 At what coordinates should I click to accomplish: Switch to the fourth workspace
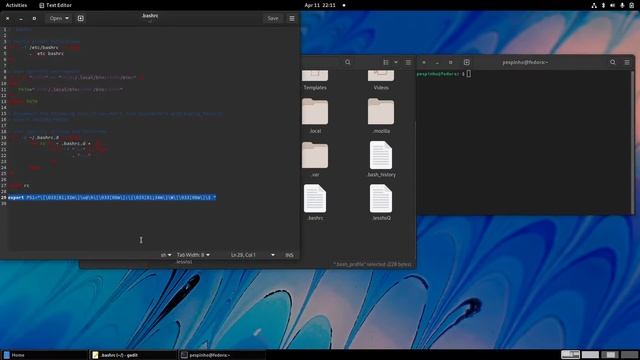[629, 355]
